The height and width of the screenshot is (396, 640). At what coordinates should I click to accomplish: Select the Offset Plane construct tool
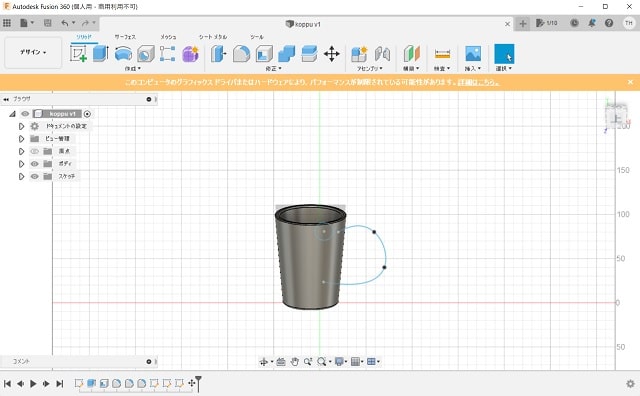point(411,53)
